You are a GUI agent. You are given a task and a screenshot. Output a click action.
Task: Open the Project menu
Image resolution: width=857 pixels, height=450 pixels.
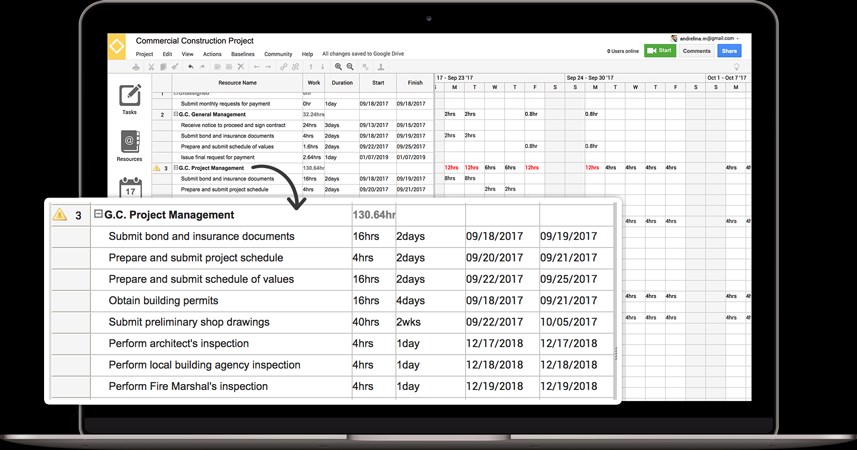point(144,54)
